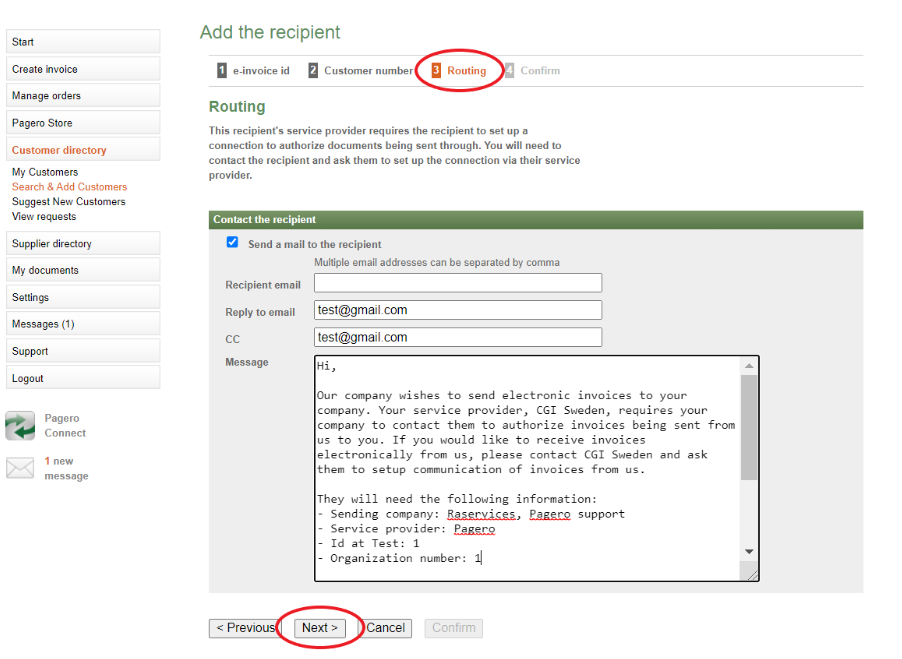Click the message box scroll down arrow

click(749, 552)
